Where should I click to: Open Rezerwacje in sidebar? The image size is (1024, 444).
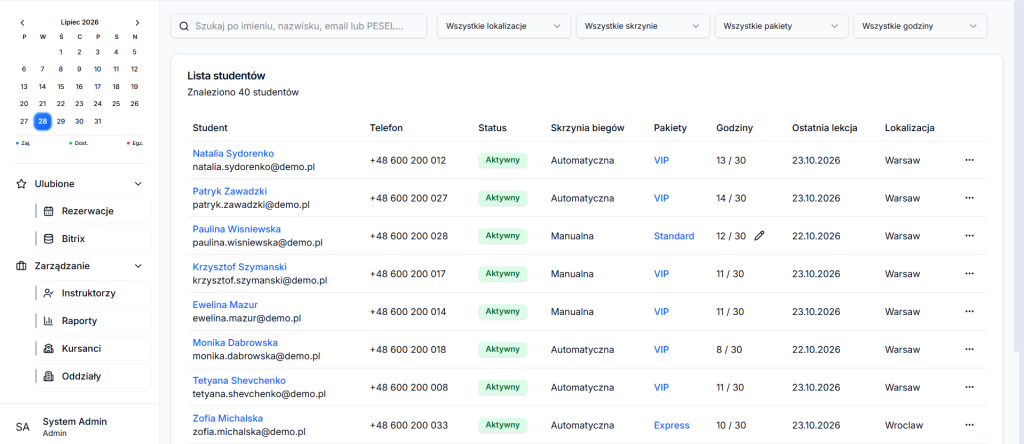coord(93,211)
